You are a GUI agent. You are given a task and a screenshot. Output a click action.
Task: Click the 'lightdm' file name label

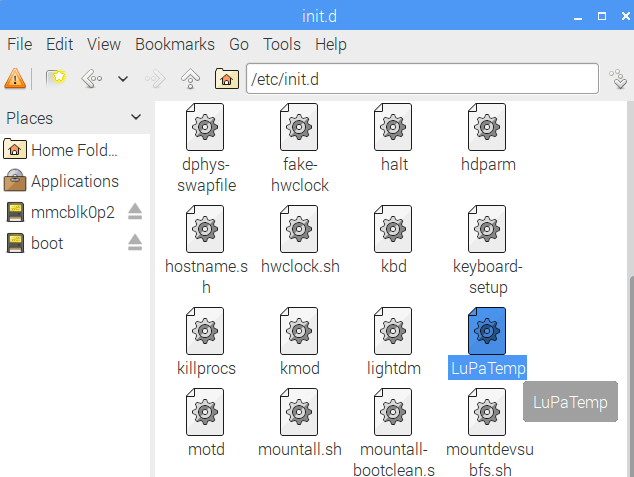tap(394, 369)
